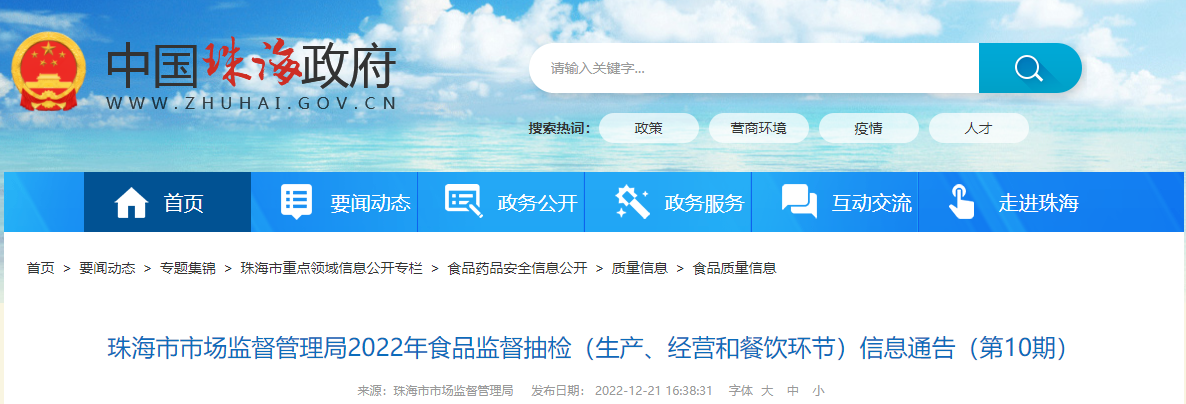Click the 政务公开 document search icon
1186x404 pixels.
[x=463, y=202]
